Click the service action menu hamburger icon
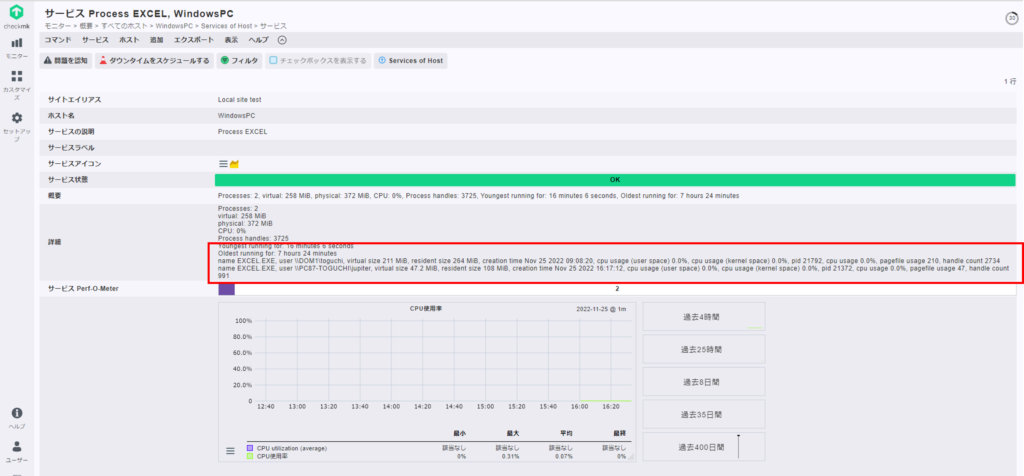Viewport: 1024px width, 476px height. pos(223,163)
